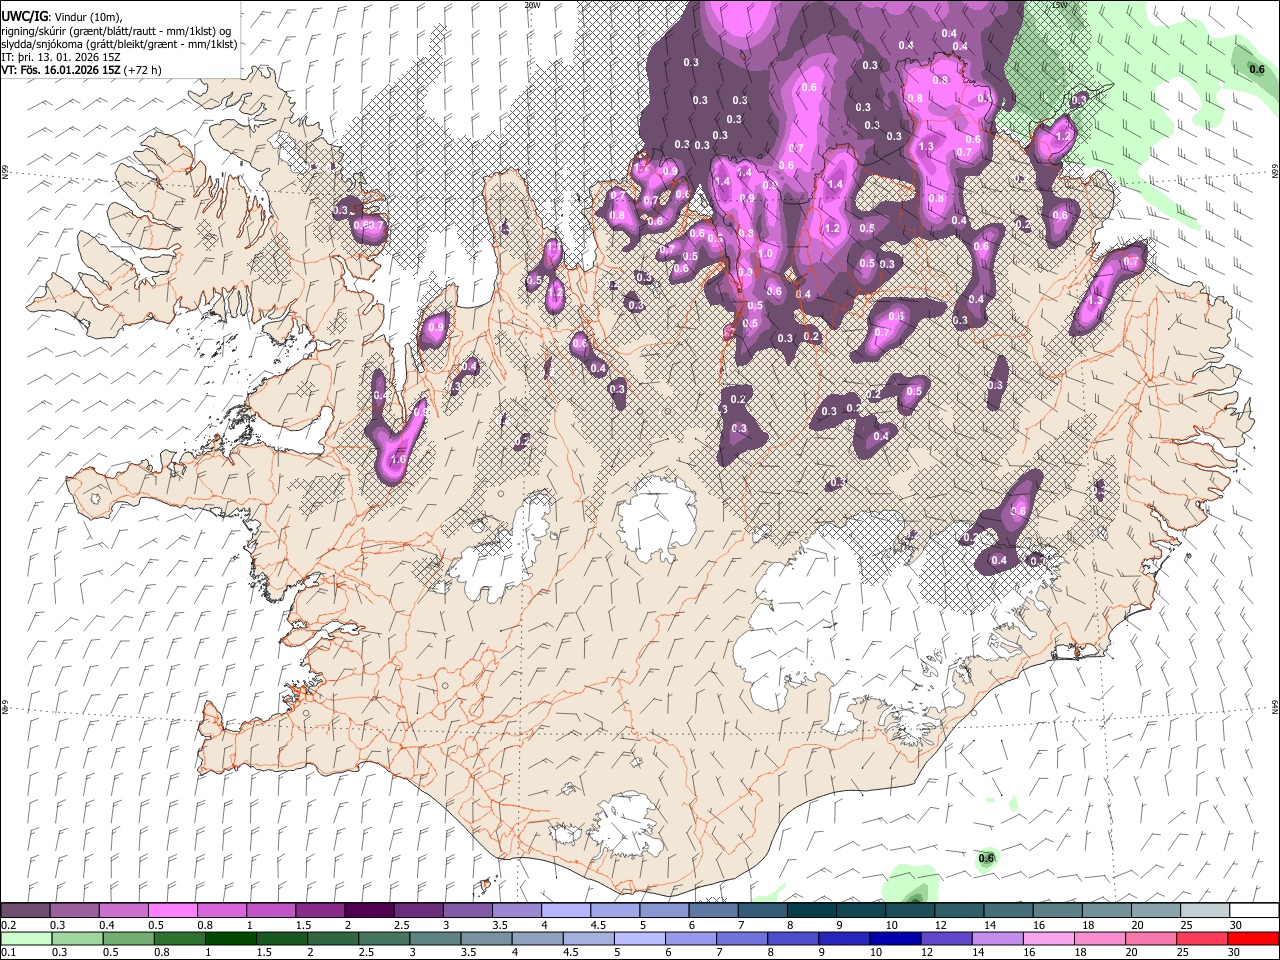Pick the mauve 0.3–0.4 swatch in upper legend row

click(74, 911)
